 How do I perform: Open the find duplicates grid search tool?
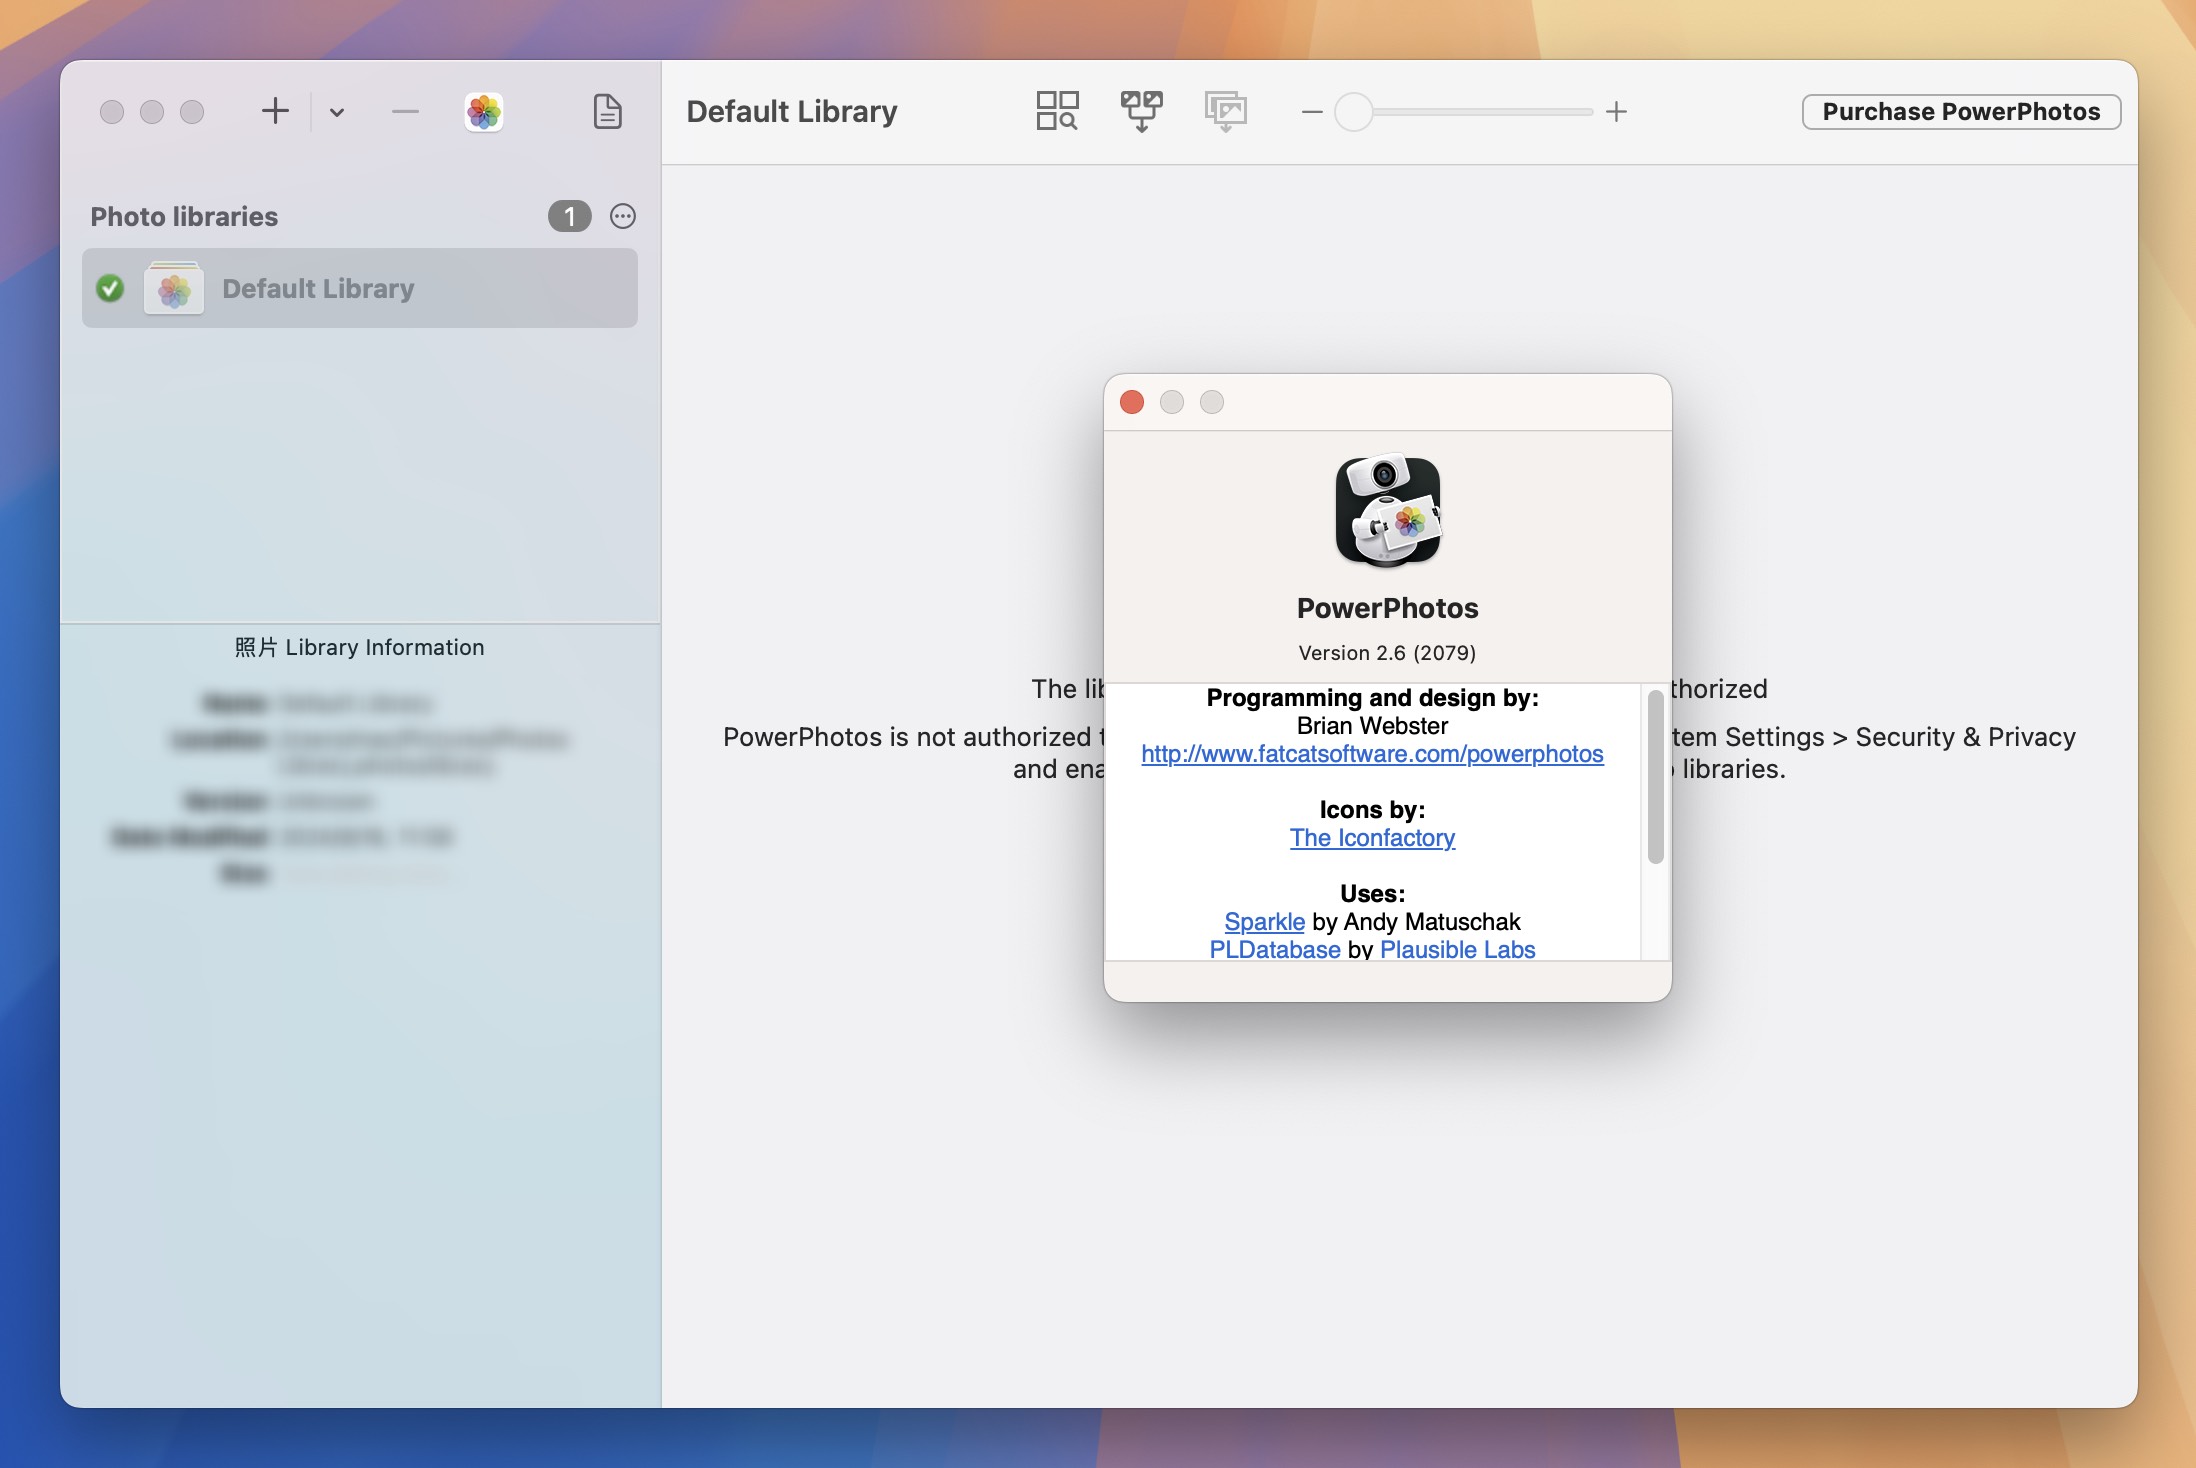tap(1057, 111)
